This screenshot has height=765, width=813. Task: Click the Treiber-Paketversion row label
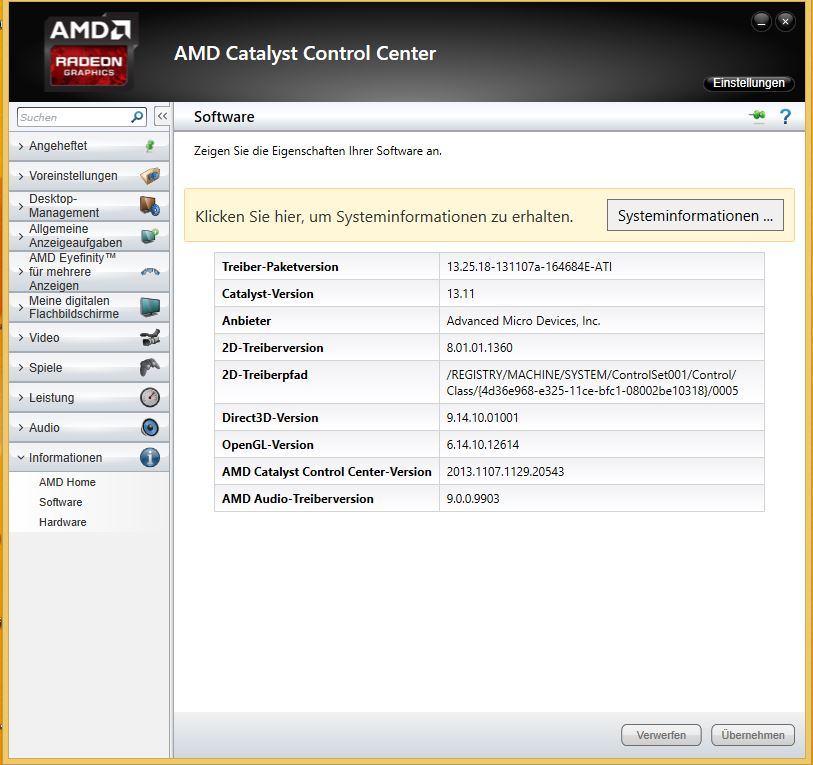click(x=280, y=267)
